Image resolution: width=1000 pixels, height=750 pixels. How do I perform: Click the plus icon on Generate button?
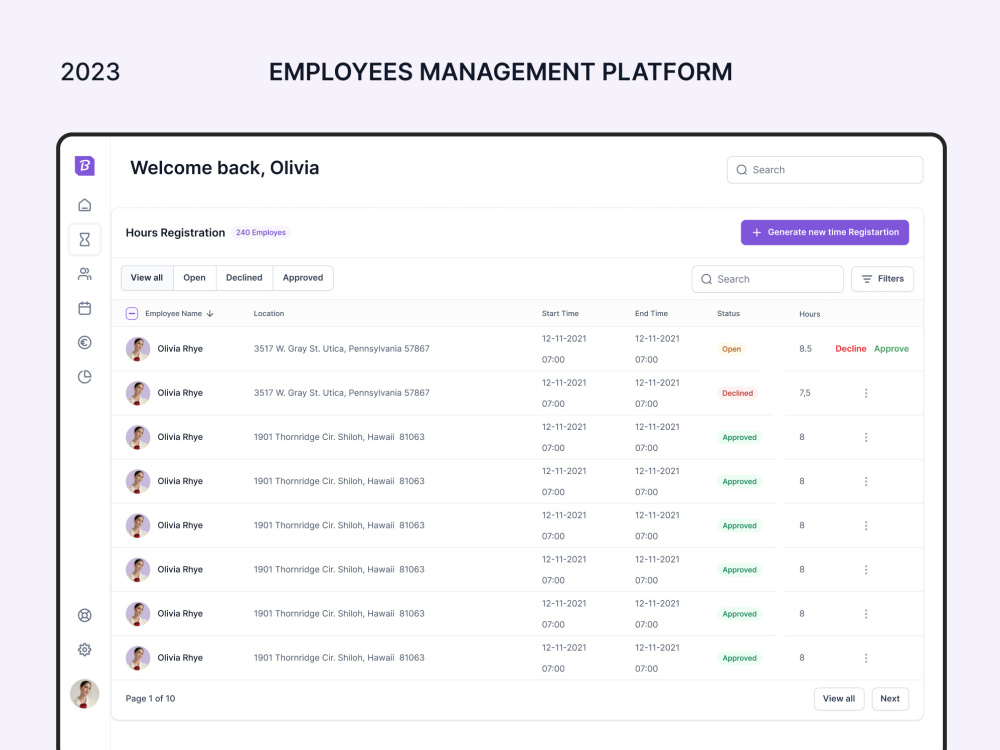[756, 233]
